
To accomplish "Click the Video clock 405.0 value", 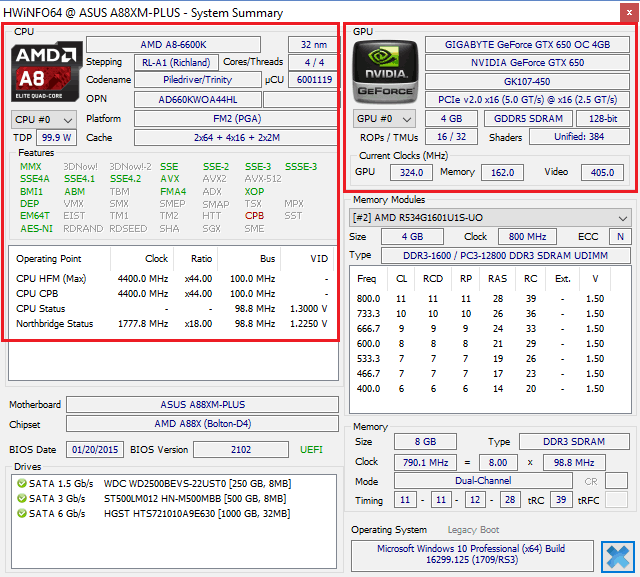I will [602, 173].
